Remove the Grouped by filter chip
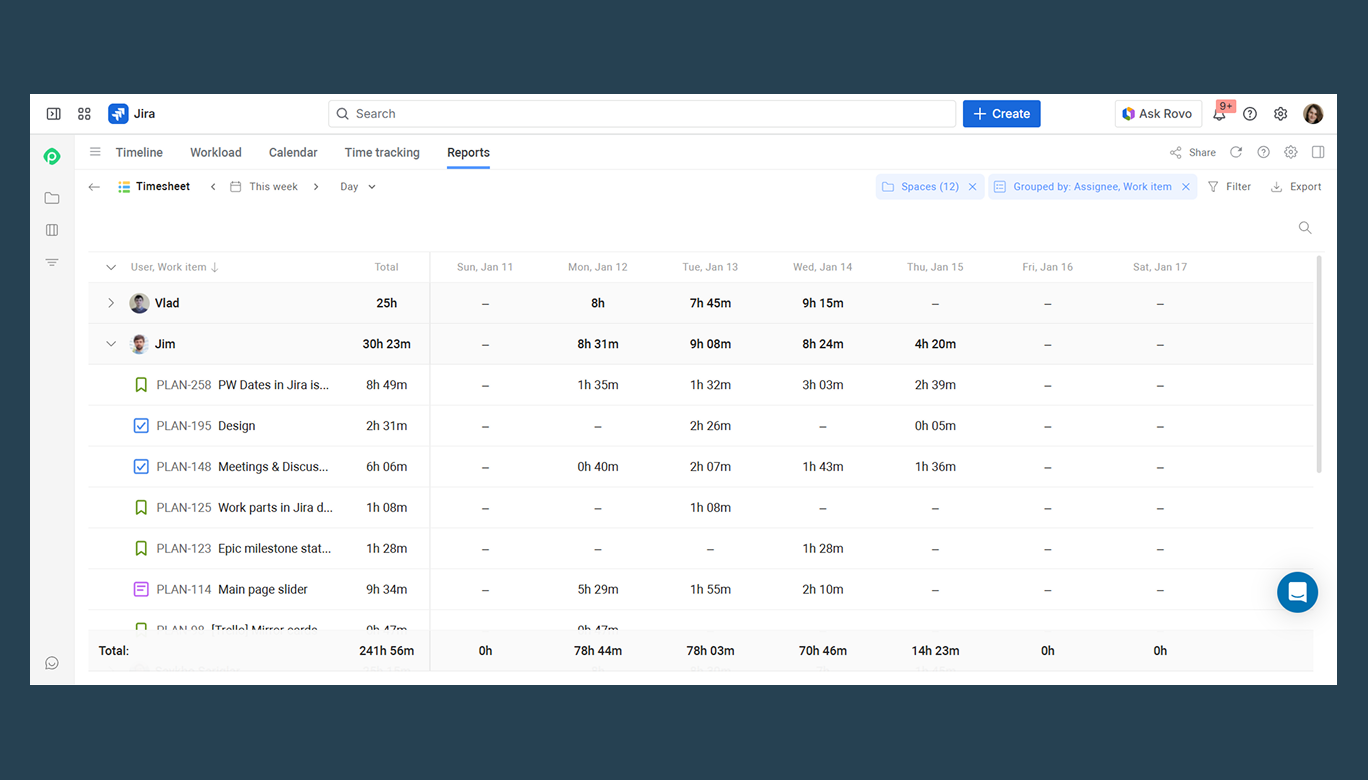Image resolution: width=1368 pixels, height=780 pixels. [x=1186, y=187]
